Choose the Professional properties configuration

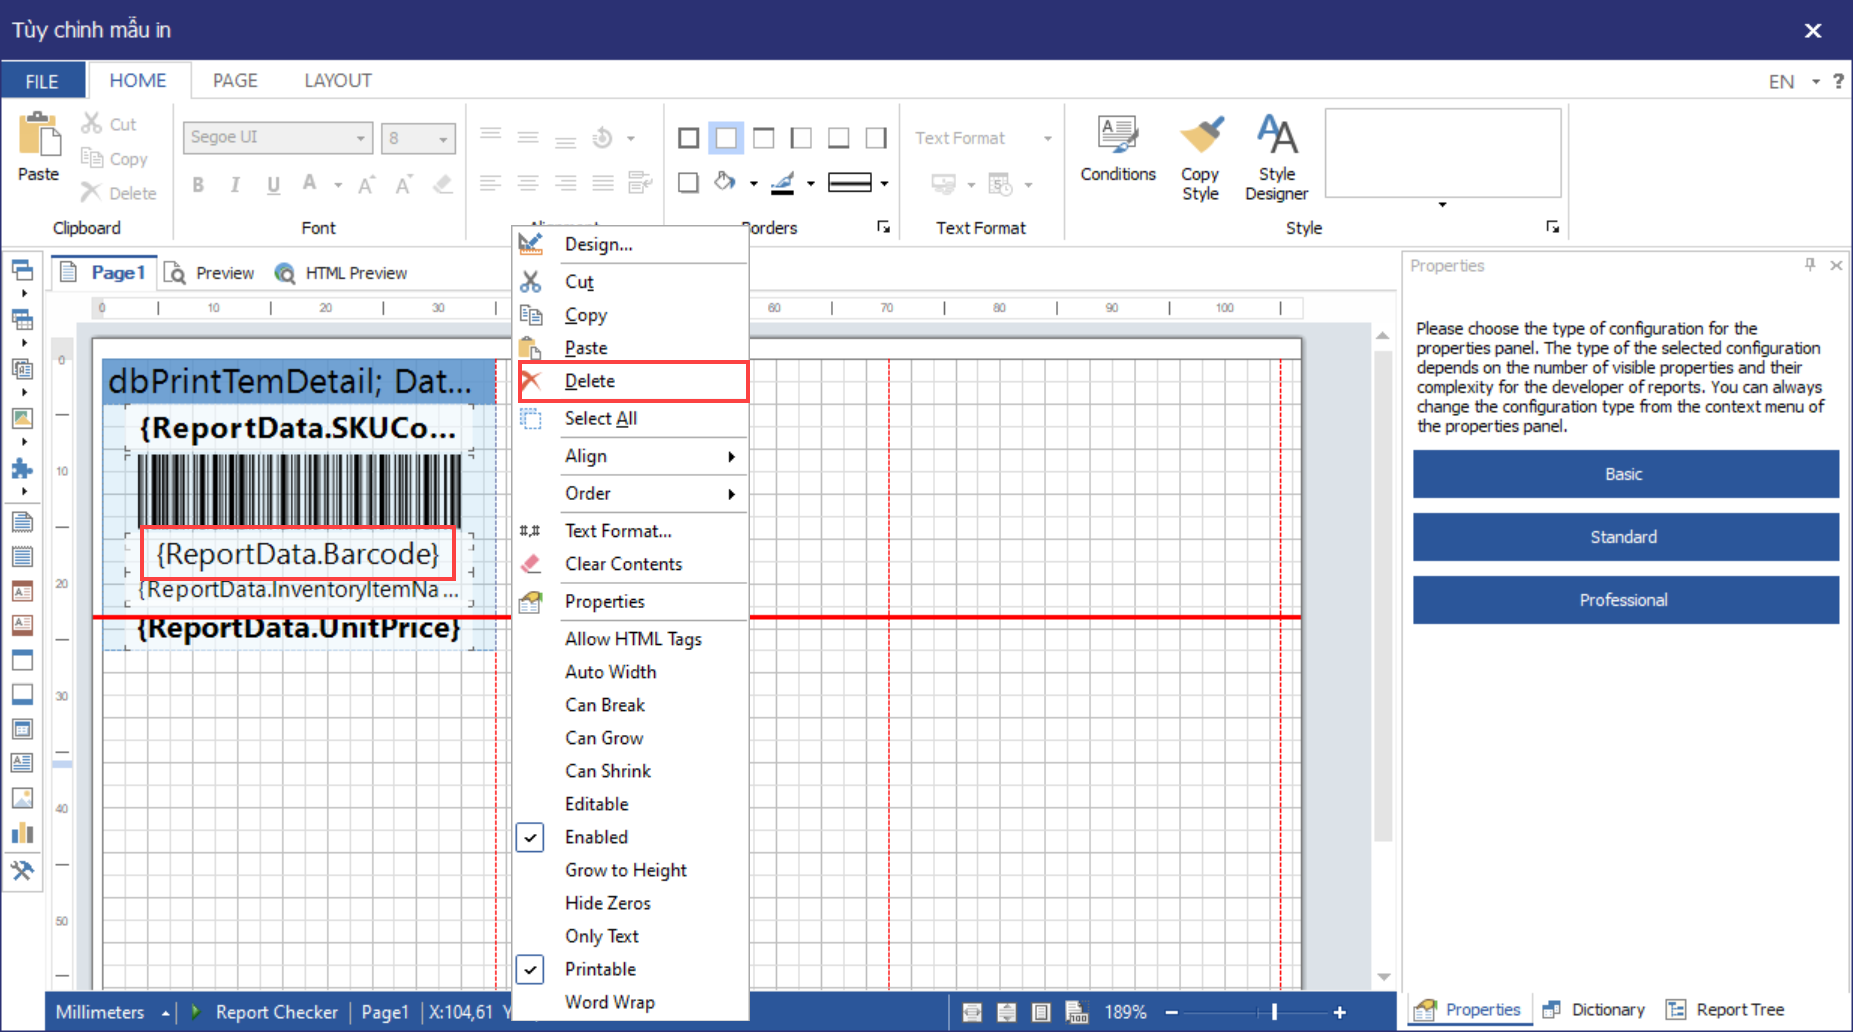point(1625,600)
